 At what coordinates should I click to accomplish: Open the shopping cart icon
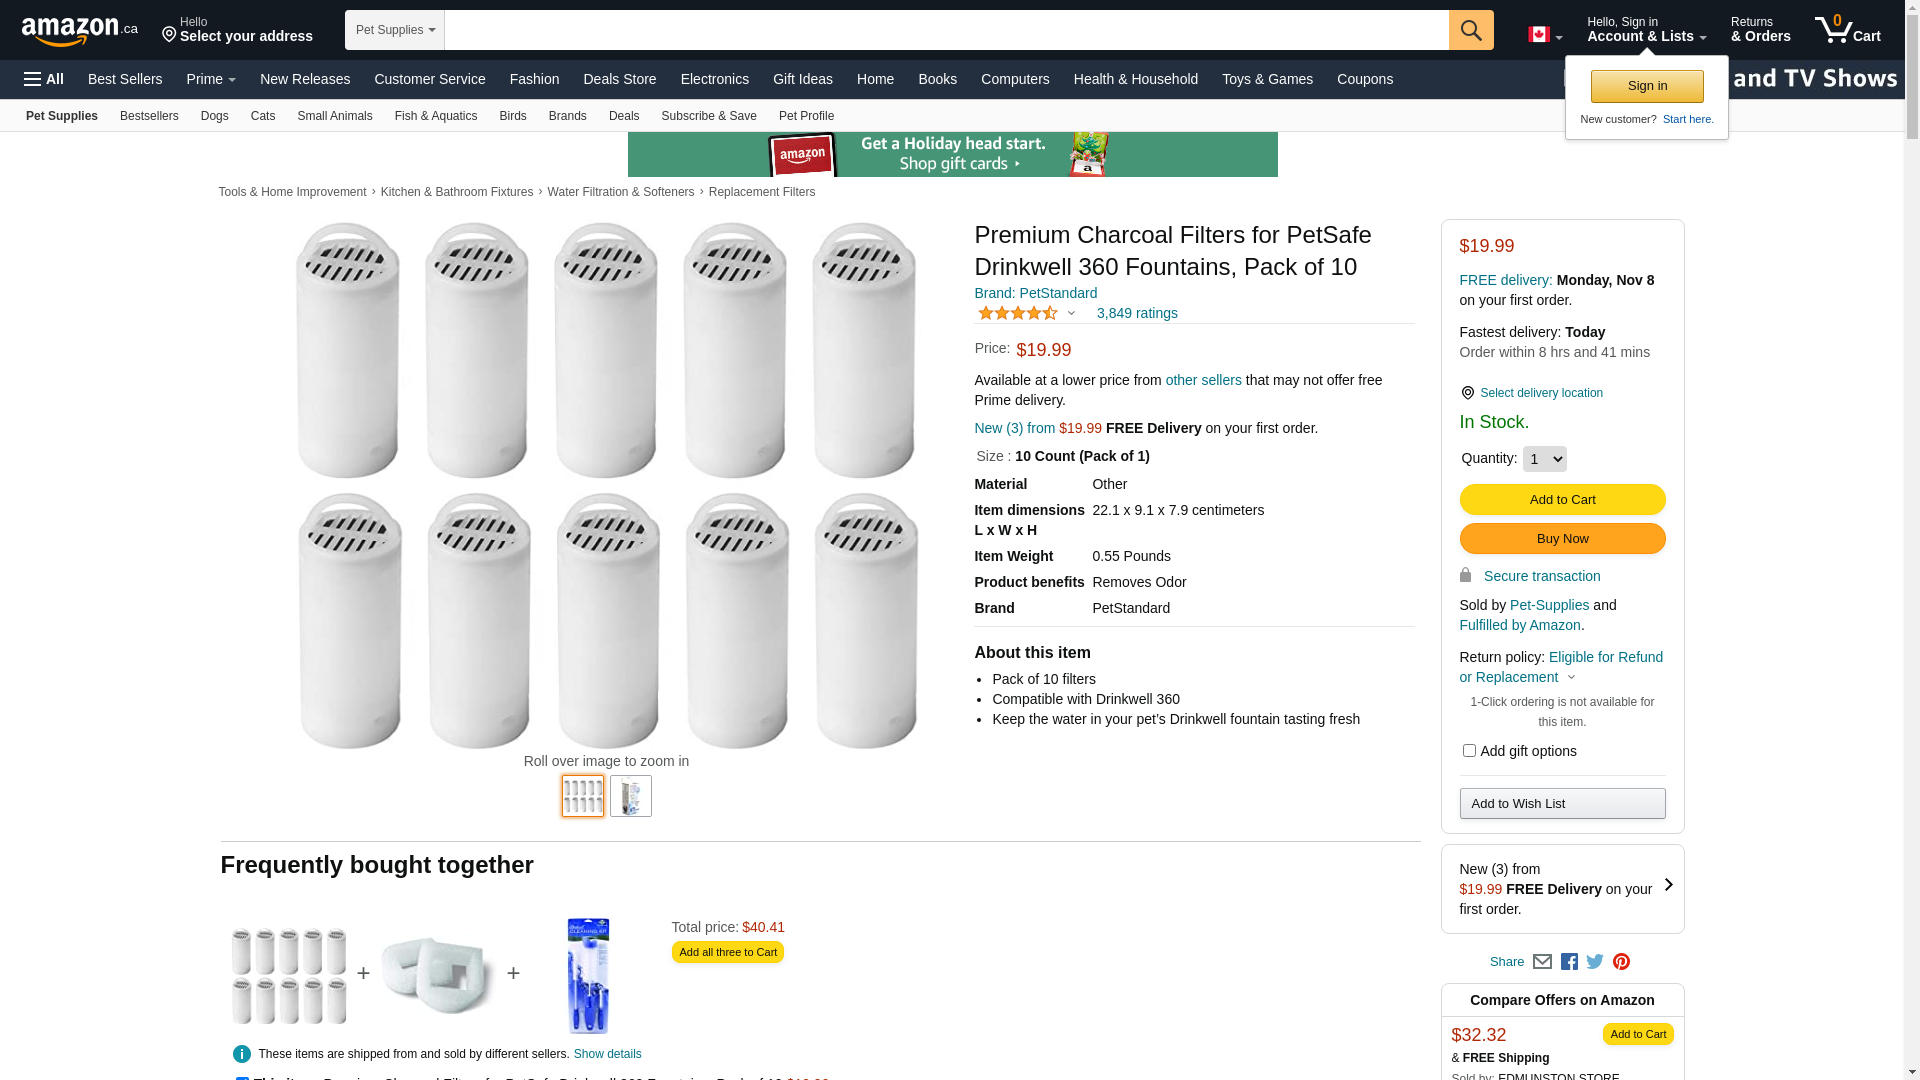click(1847, 30)
